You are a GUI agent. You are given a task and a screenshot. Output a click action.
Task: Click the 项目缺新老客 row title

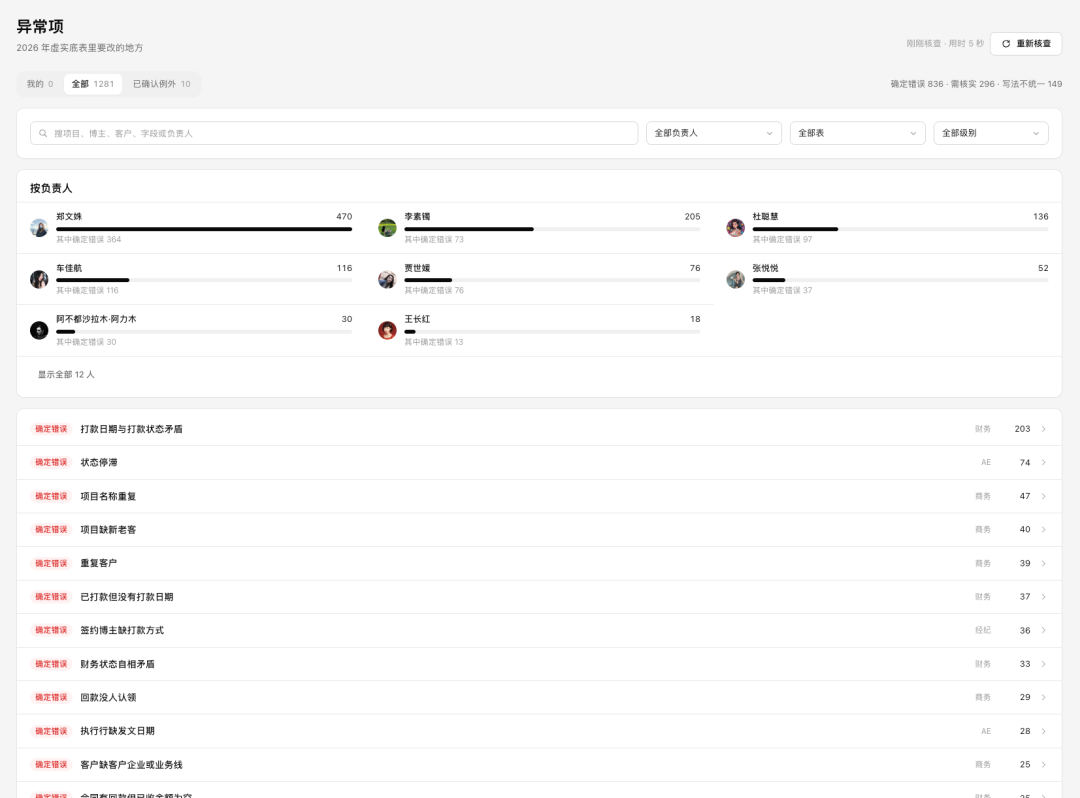[x=108, y=529]
